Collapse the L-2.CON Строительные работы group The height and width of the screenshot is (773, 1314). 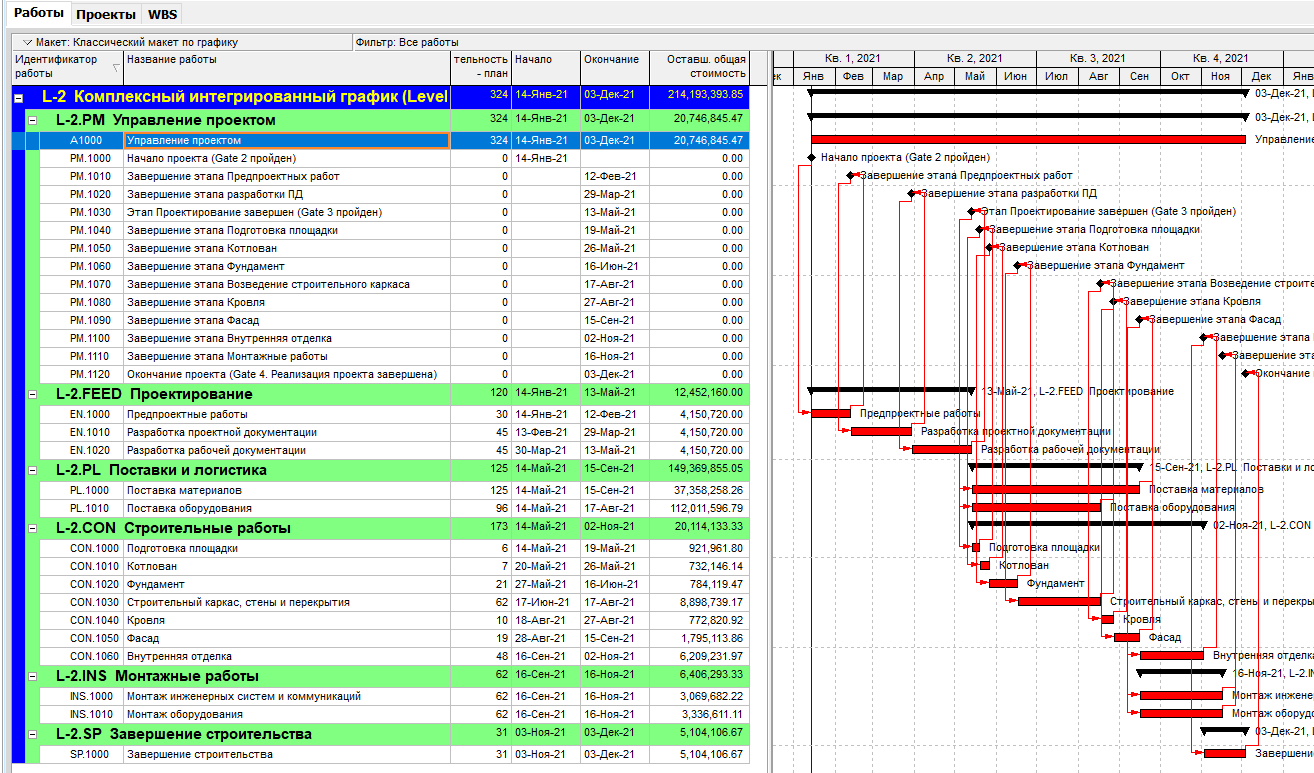(33, 528)
